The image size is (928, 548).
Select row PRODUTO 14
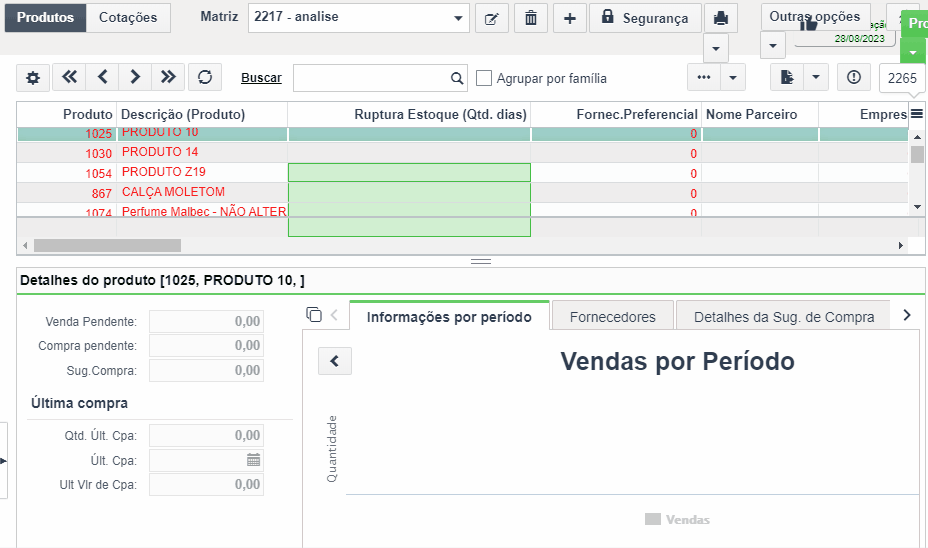pyautogui.click(x=463, y=153)
